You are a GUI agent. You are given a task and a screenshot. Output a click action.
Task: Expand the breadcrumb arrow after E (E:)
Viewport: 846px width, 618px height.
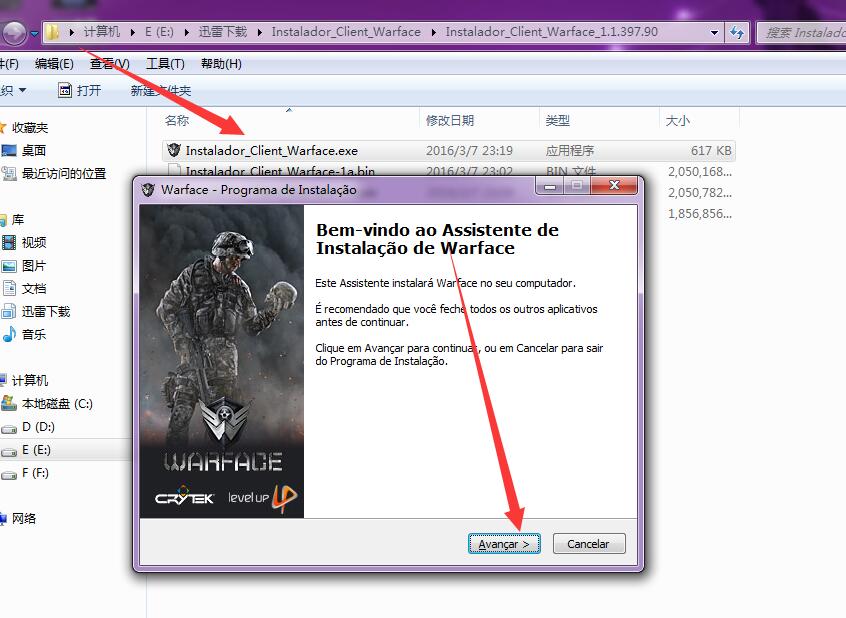[186, 32]
